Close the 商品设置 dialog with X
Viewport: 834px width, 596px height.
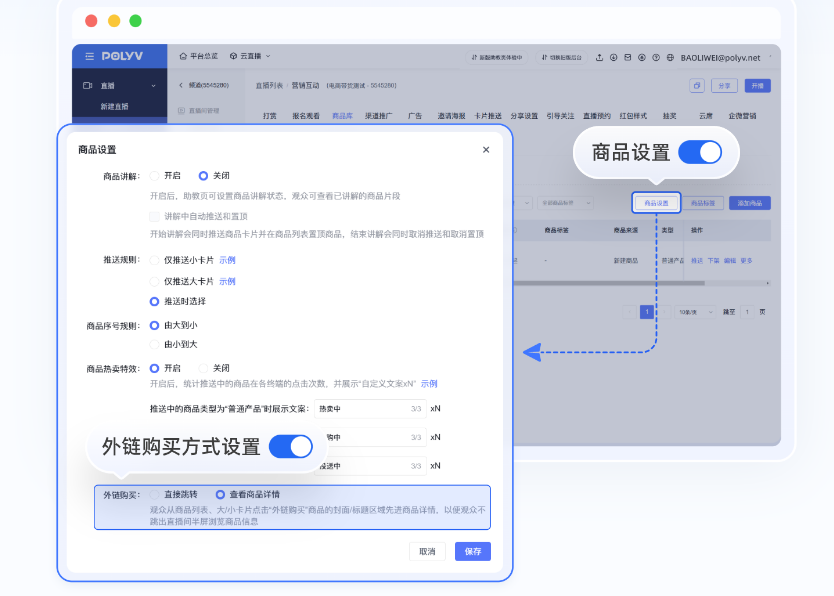pyautogui.click(x=486, y=150)
